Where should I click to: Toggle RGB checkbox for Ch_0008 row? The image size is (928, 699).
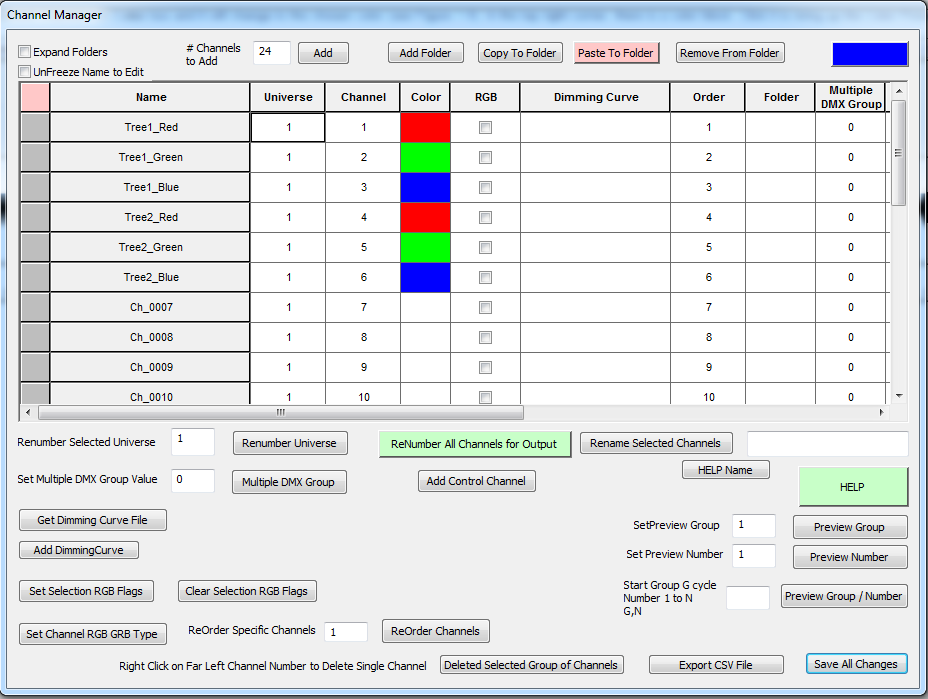point(485,337)
